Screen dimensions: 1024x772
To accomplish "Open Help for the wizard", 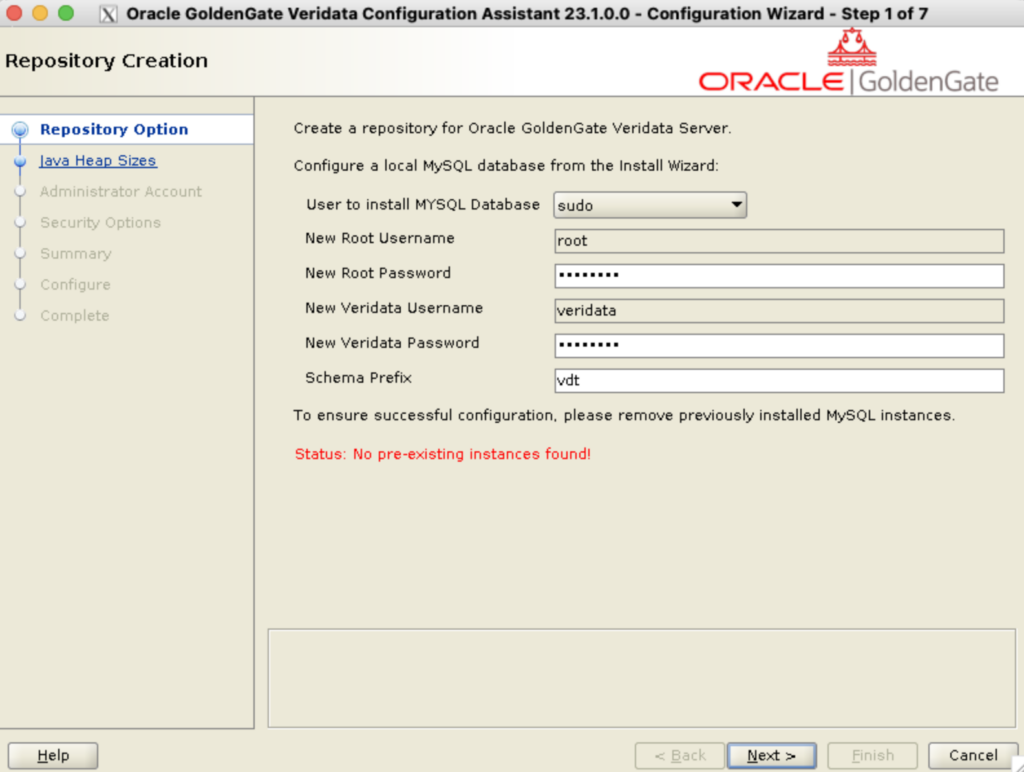I will pos(53,756).
